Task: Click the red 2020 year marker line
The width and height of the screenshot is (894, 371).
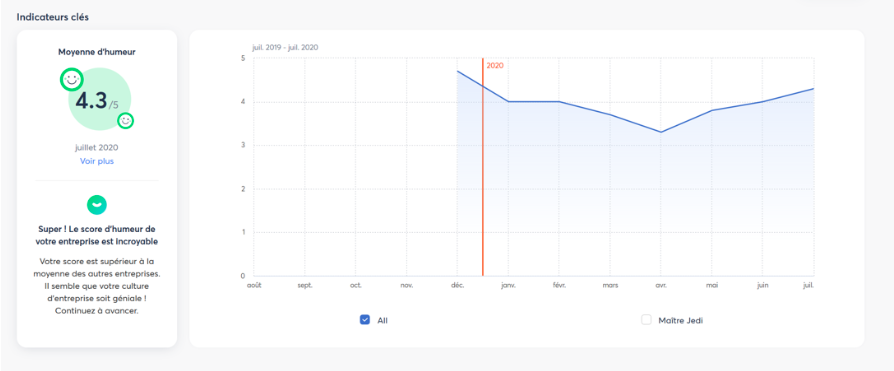Action: coord(482,167)
